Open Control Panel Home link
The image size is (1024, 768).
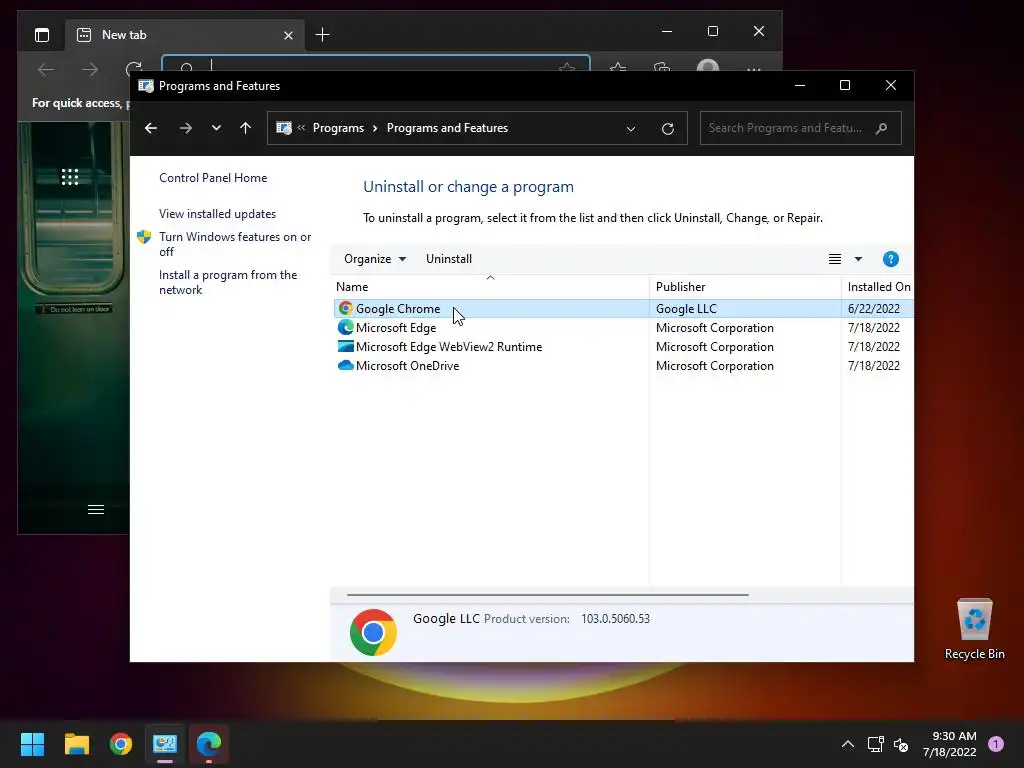click(x=213, y=178)
